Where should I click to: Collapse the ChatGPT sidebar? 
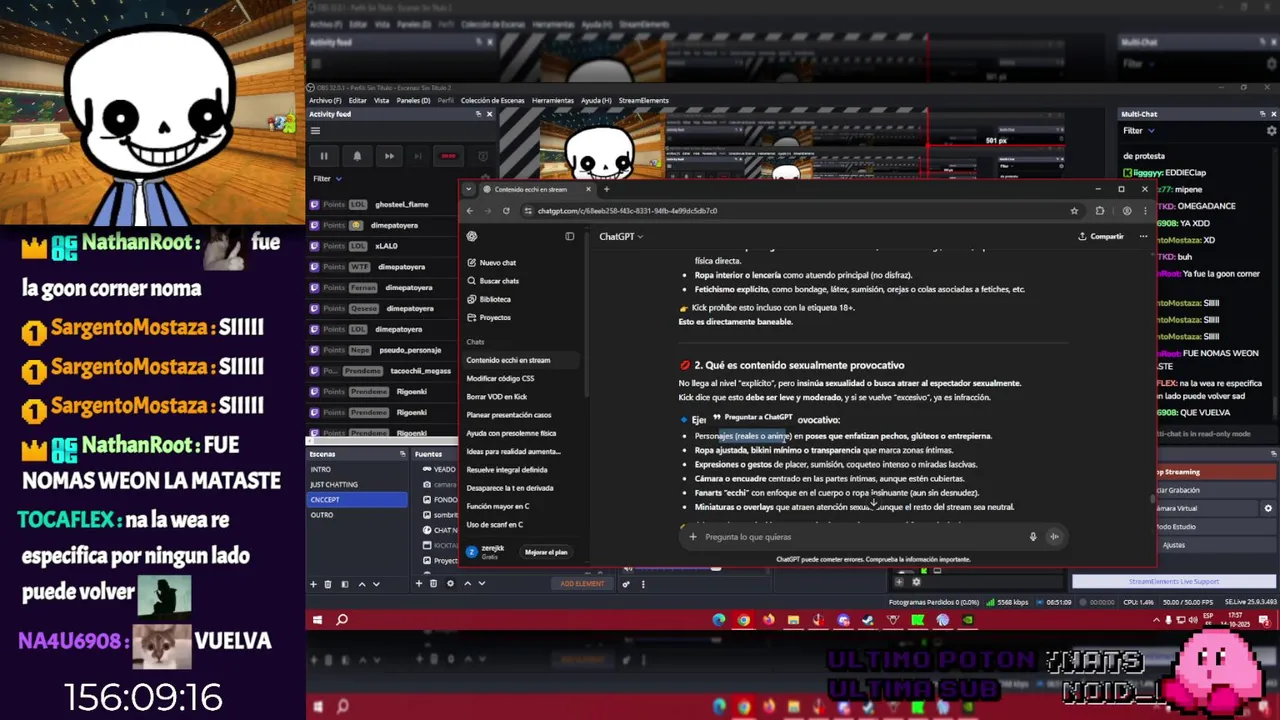coord(570,237)
